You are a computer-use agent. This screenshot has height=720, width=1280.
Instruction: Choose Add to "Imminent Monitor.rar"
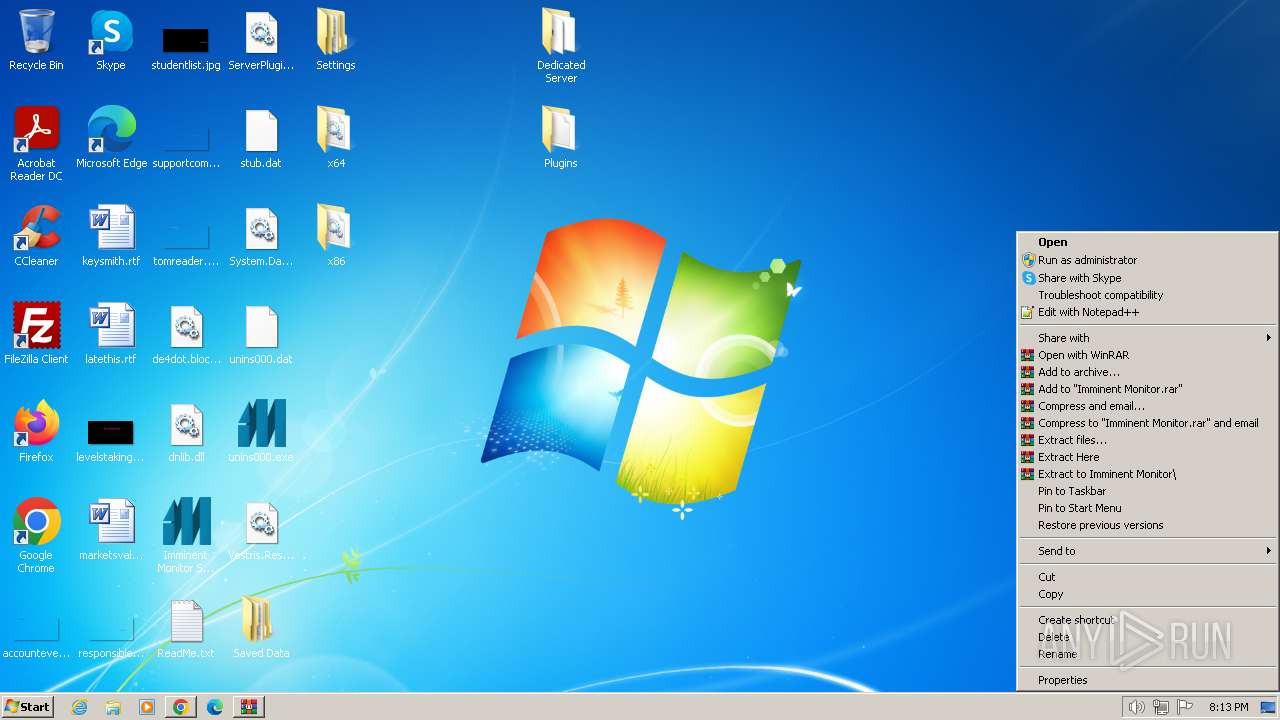(1147, 389)
